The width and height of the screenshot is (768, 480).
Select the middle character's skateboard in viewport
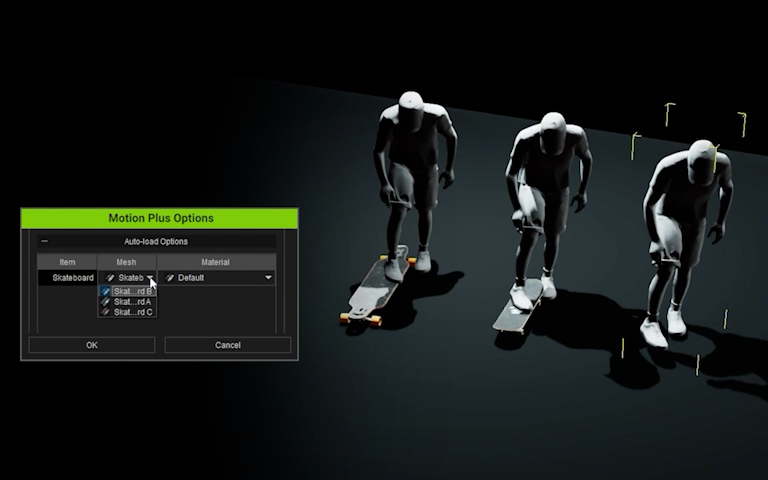pos(518,307)
